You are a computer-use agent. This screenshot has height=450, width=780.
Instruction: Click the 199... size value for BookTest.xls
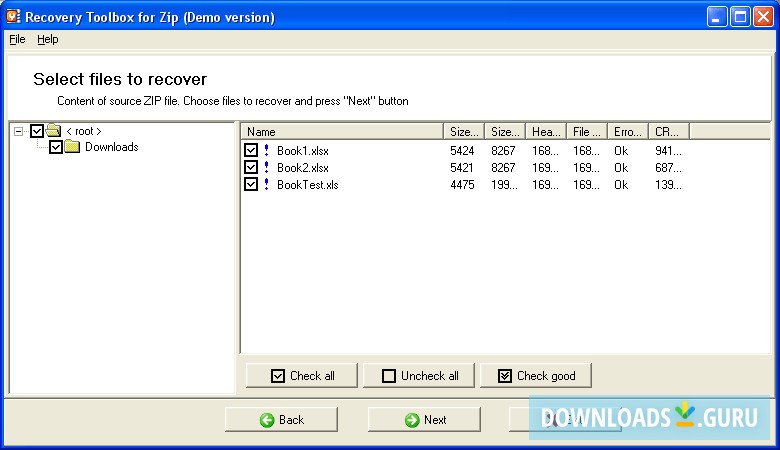click(504, 184)
